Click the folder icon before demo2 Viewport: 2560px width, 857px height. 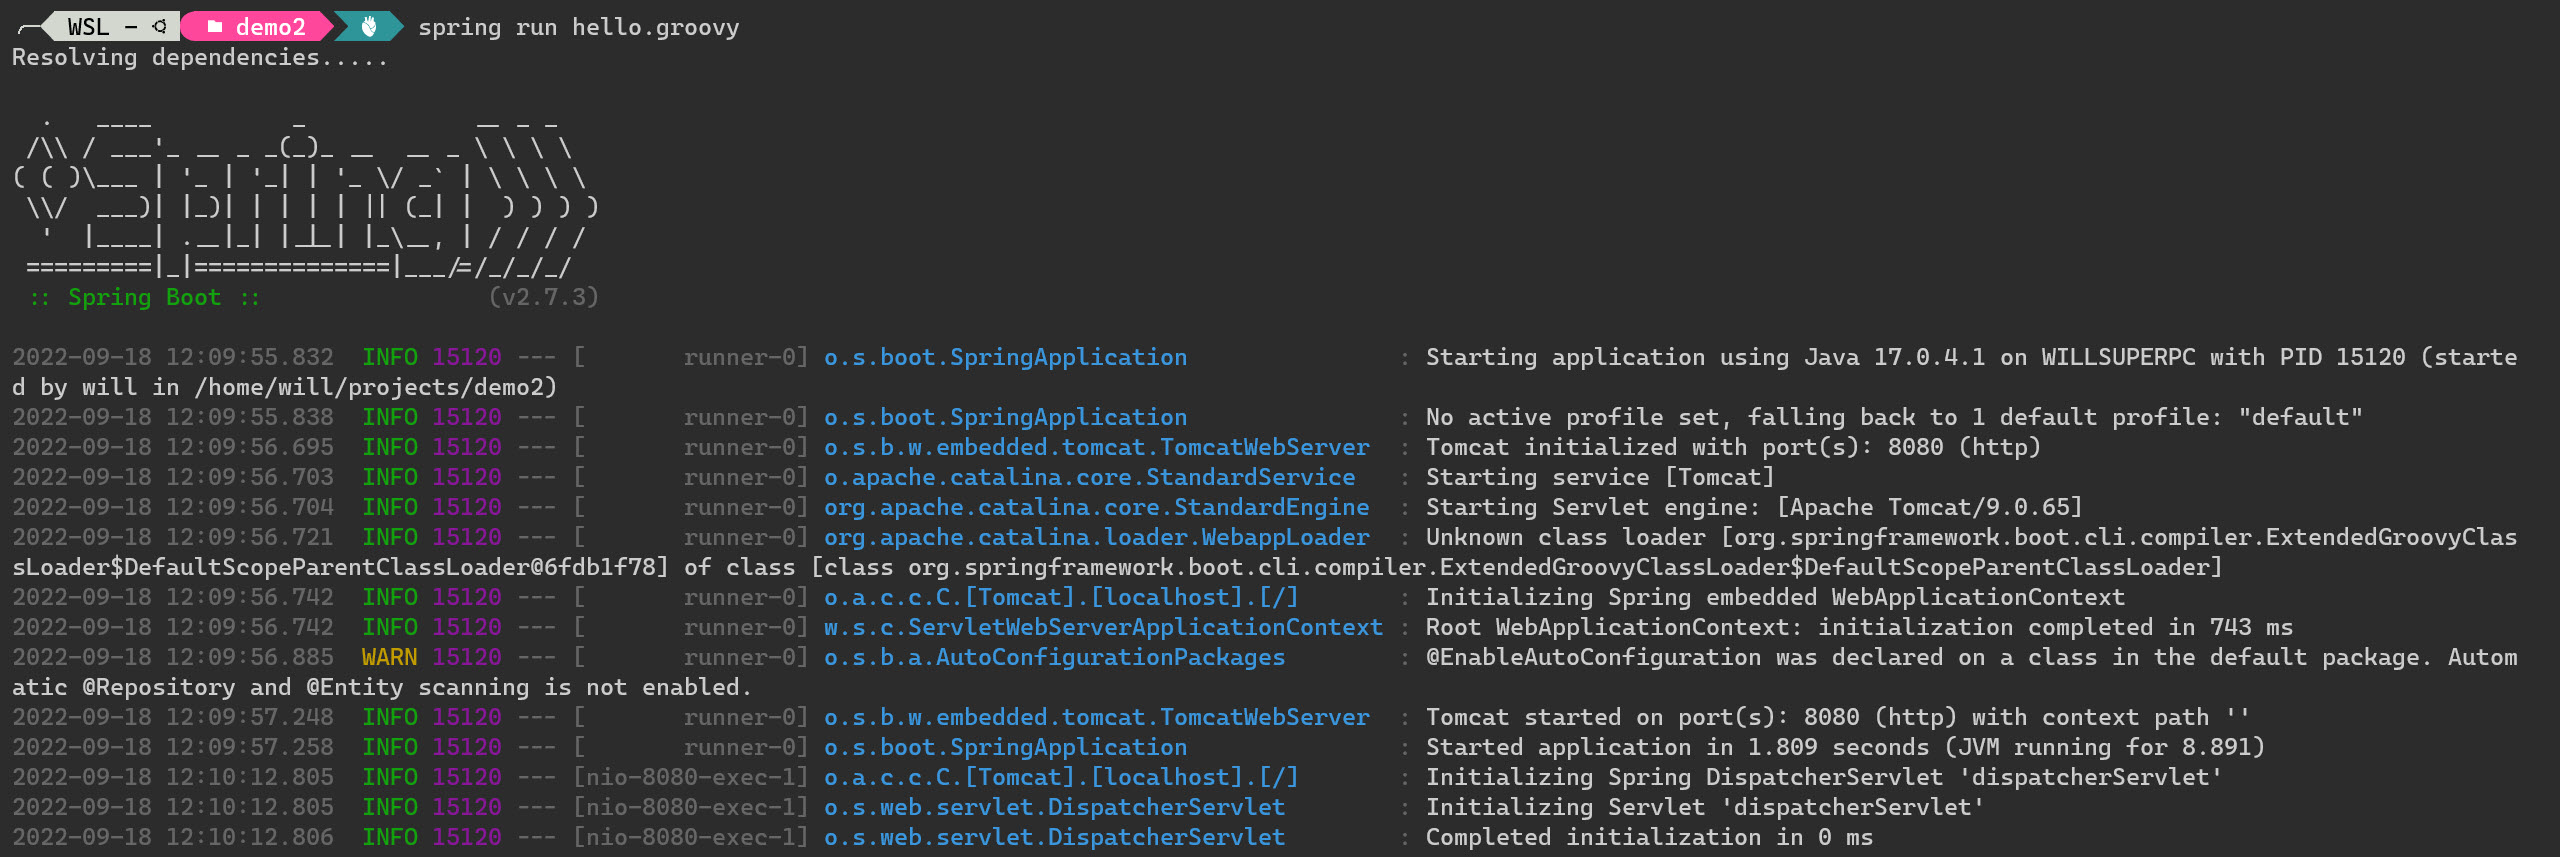(215, 27)
